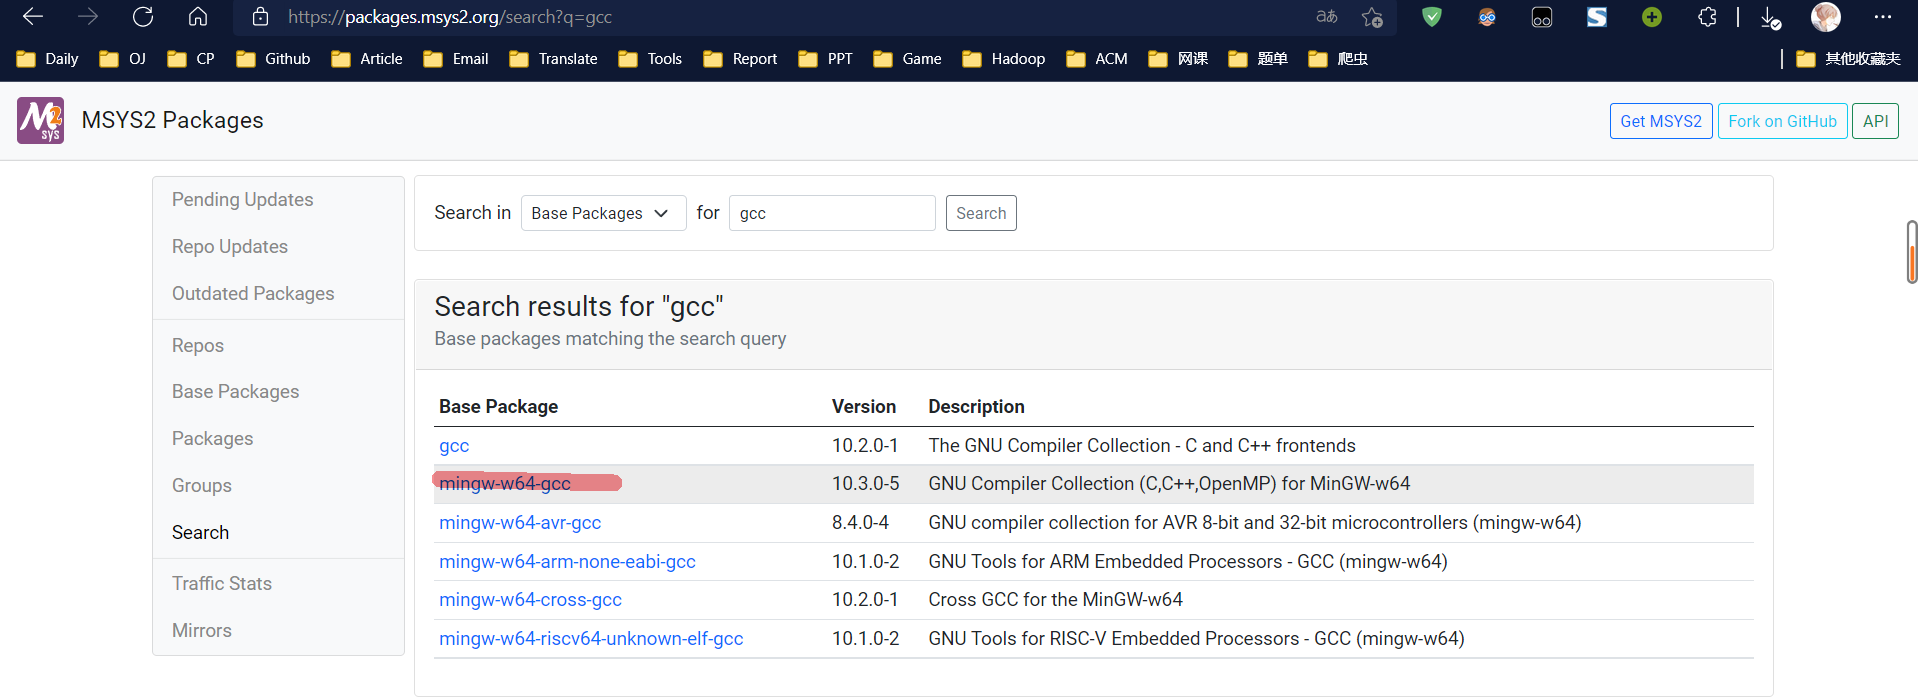1918x699 pixels.
Task: Open the mingw-w64-gcc package link
Action: click(x=505, y=484)
